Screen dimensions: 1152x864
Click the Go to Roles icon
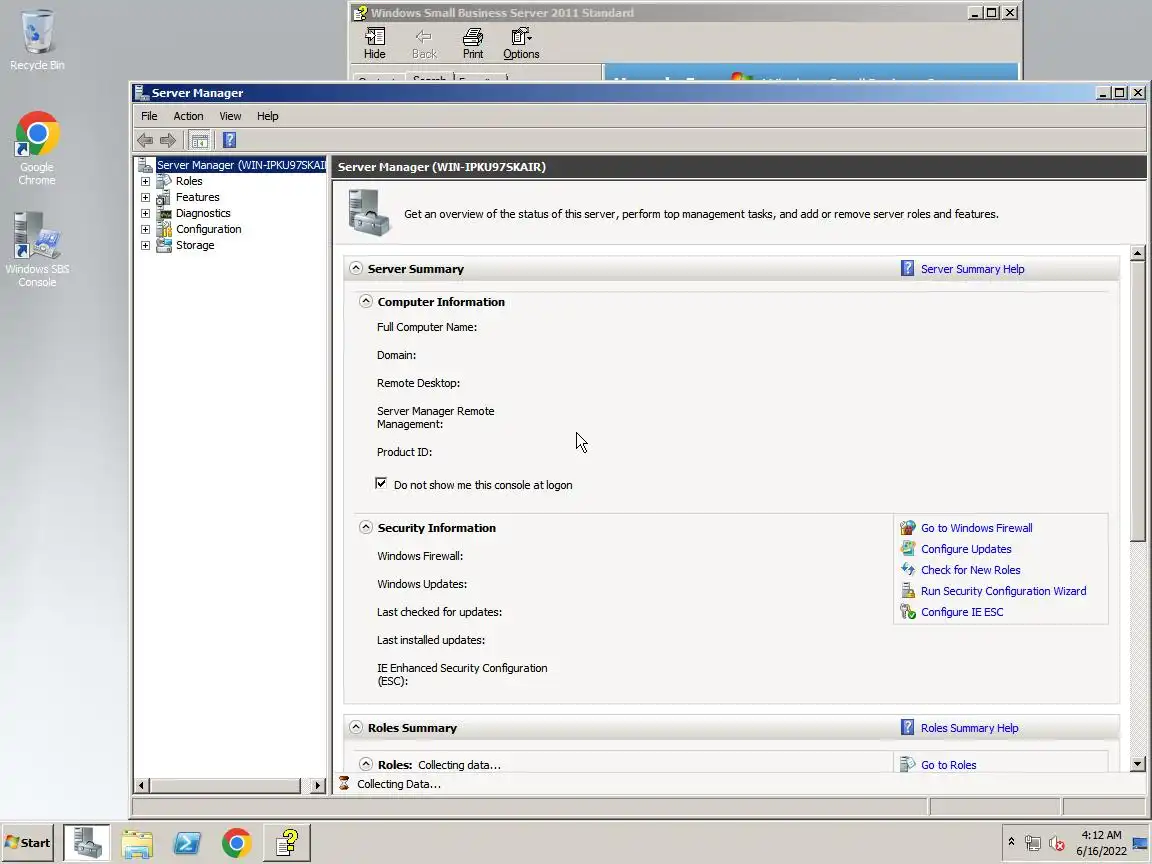908,764
